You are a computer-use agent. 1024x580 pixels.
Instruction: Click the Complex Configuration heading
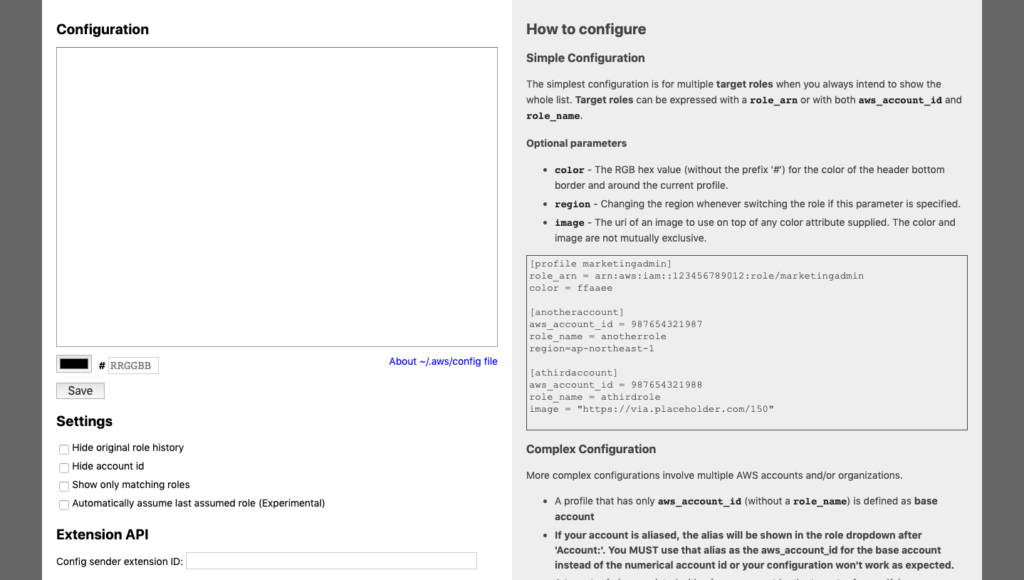pos(591,449)
